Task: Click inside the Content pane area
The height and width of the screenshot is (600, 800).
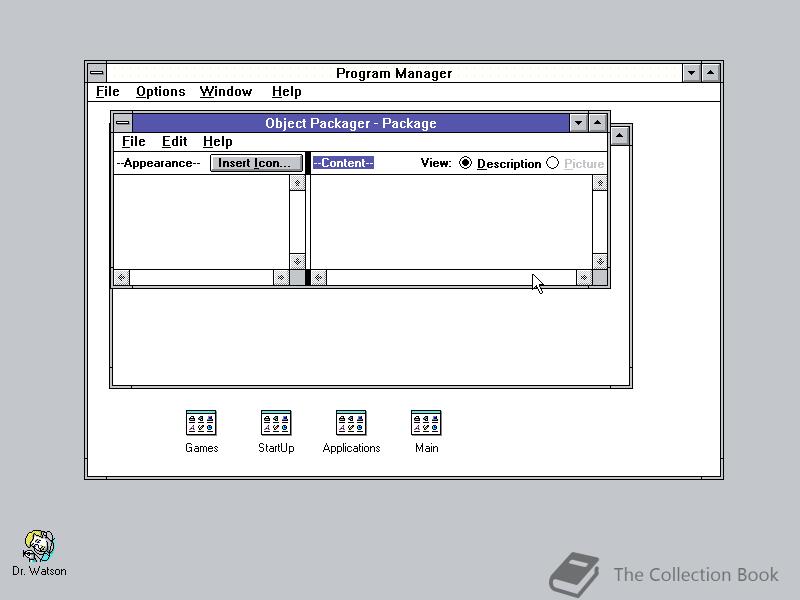Action: 451,222
